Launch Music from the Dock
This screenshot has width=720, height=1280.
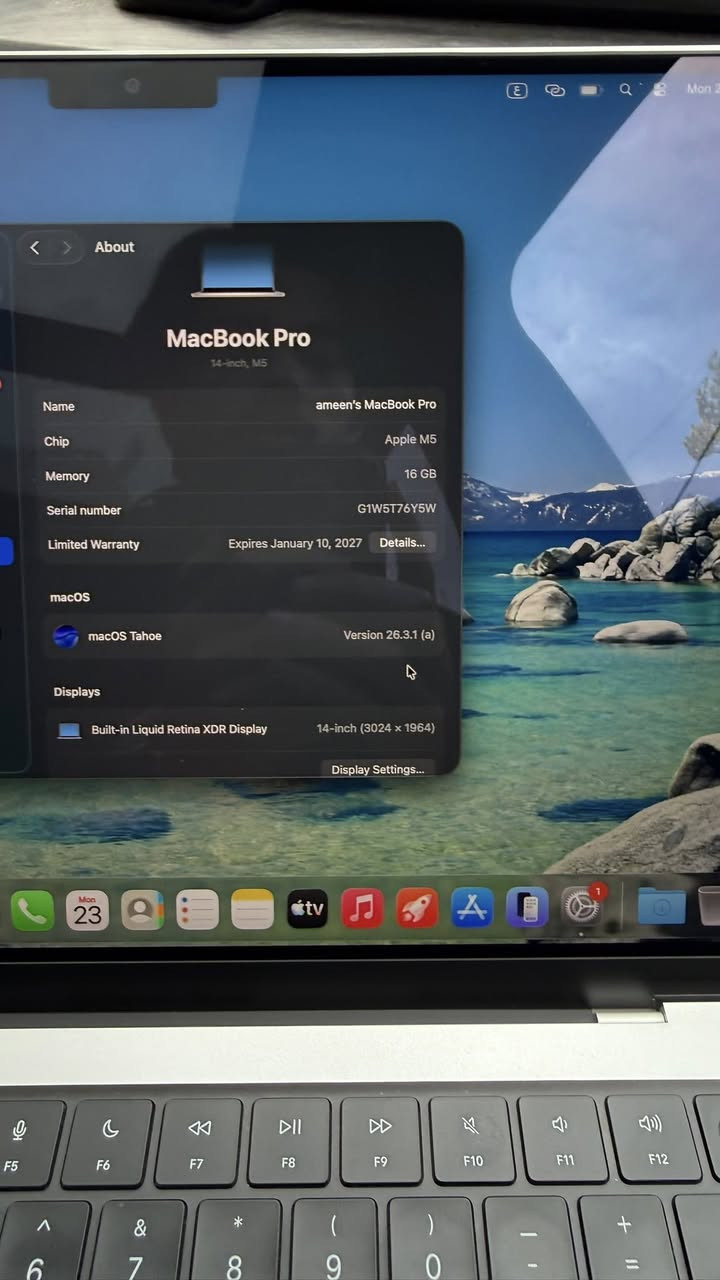362,909
